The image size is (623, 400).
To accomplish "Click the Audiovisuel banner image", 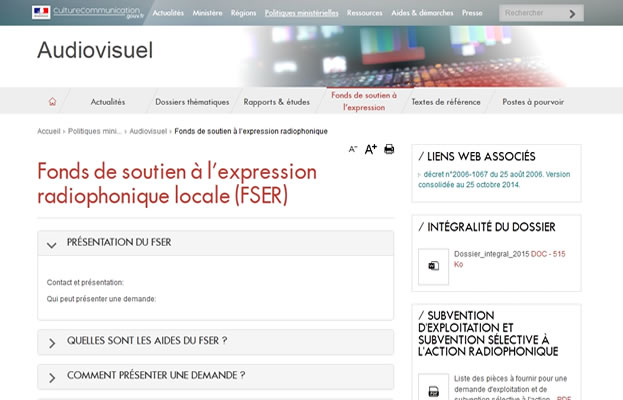I will click(x=401, y=56).
